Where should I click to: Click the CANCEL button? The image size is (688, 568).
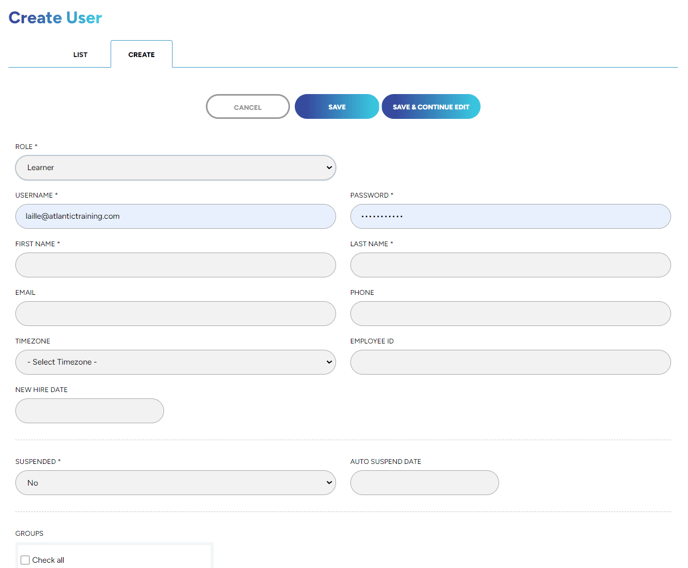(247, 107)
